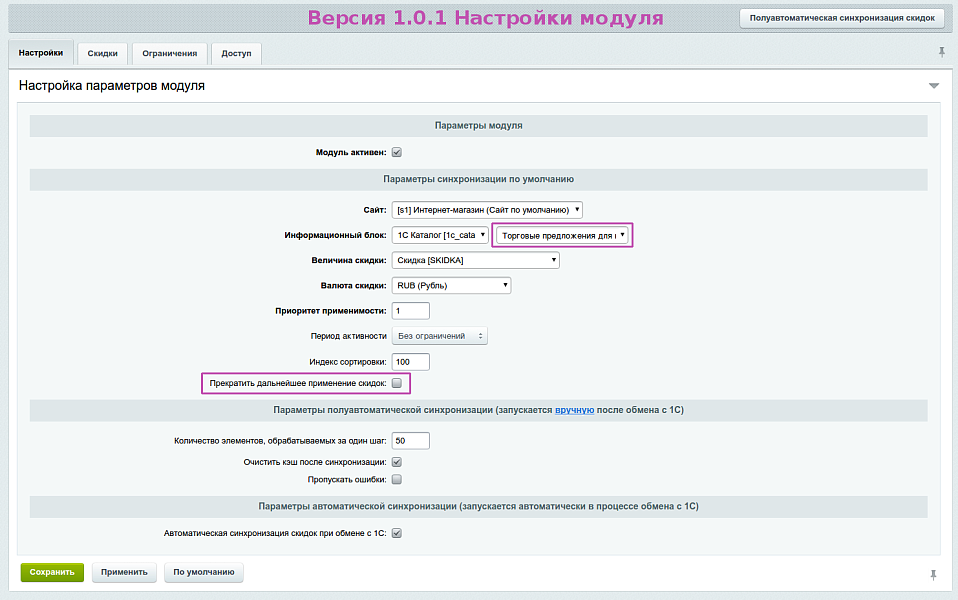Click the pin icon beside the tabs row
The image size is (958, 600).
pyautogui.click(x=941, y=52)
